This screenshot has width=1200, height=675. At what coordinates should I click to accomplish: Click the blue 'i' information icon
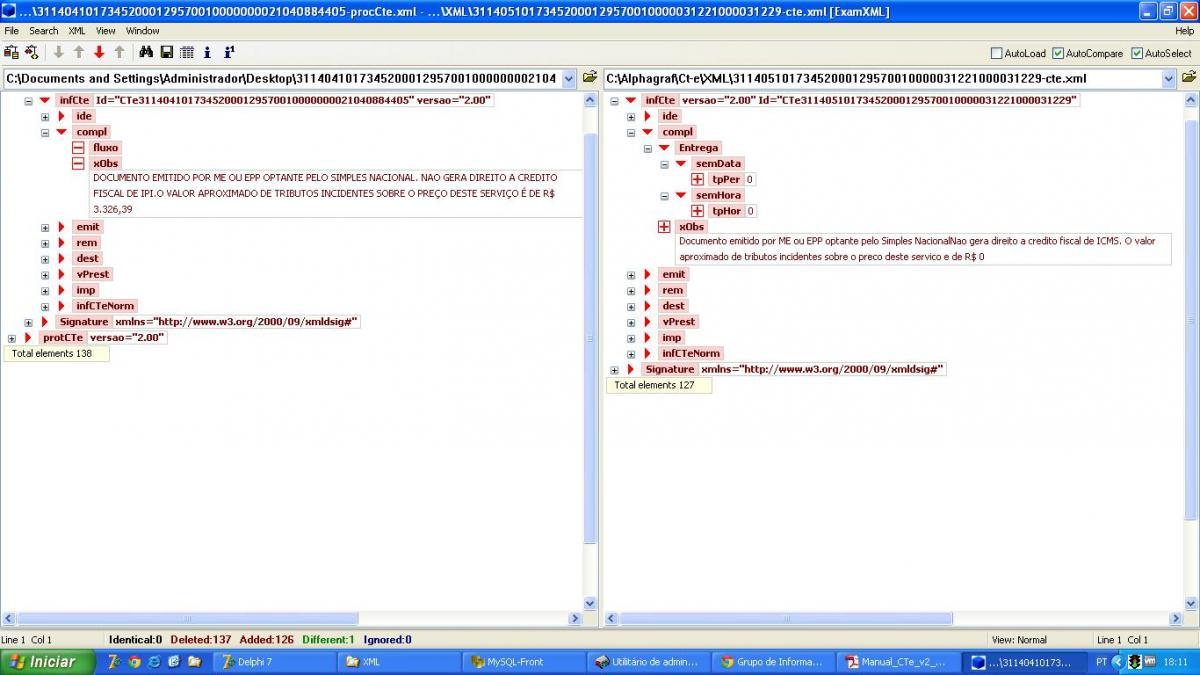(207, 52)
